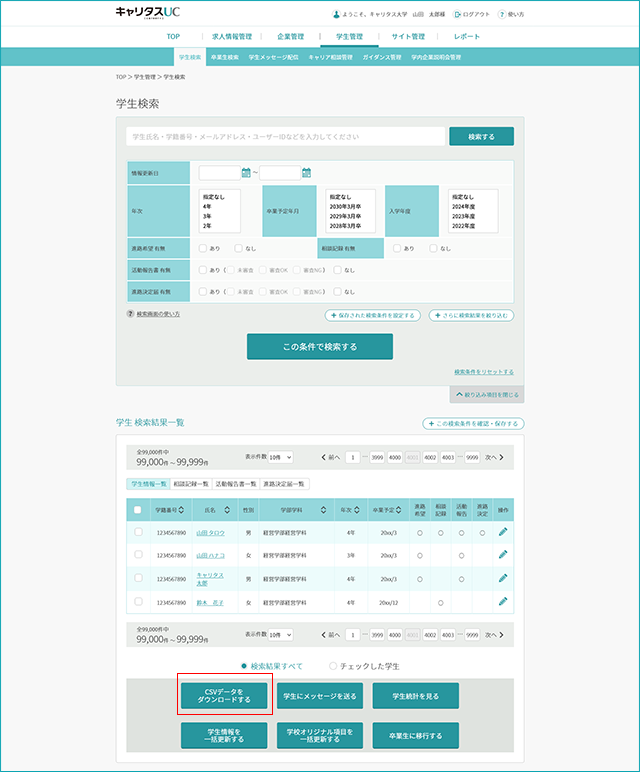Open the top 表示件数 dropdown
Image resolution: width=640 pixels, height=772 pixels.
point(281,457)
